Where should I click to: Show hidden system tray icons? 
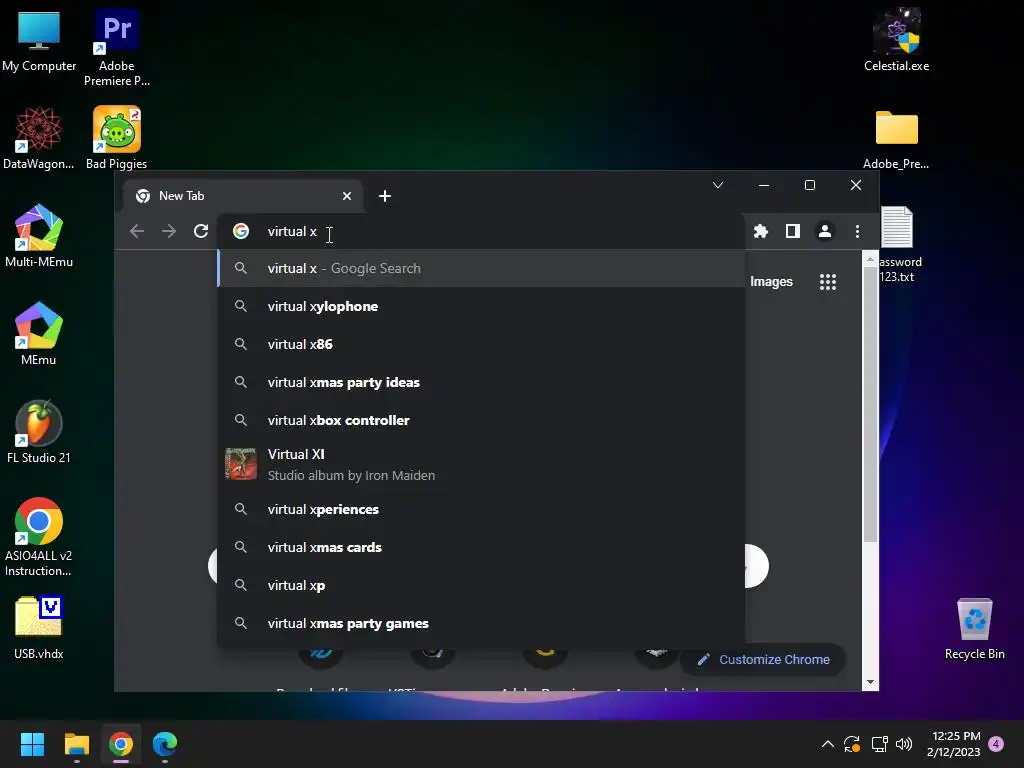(x=827, y=744)
